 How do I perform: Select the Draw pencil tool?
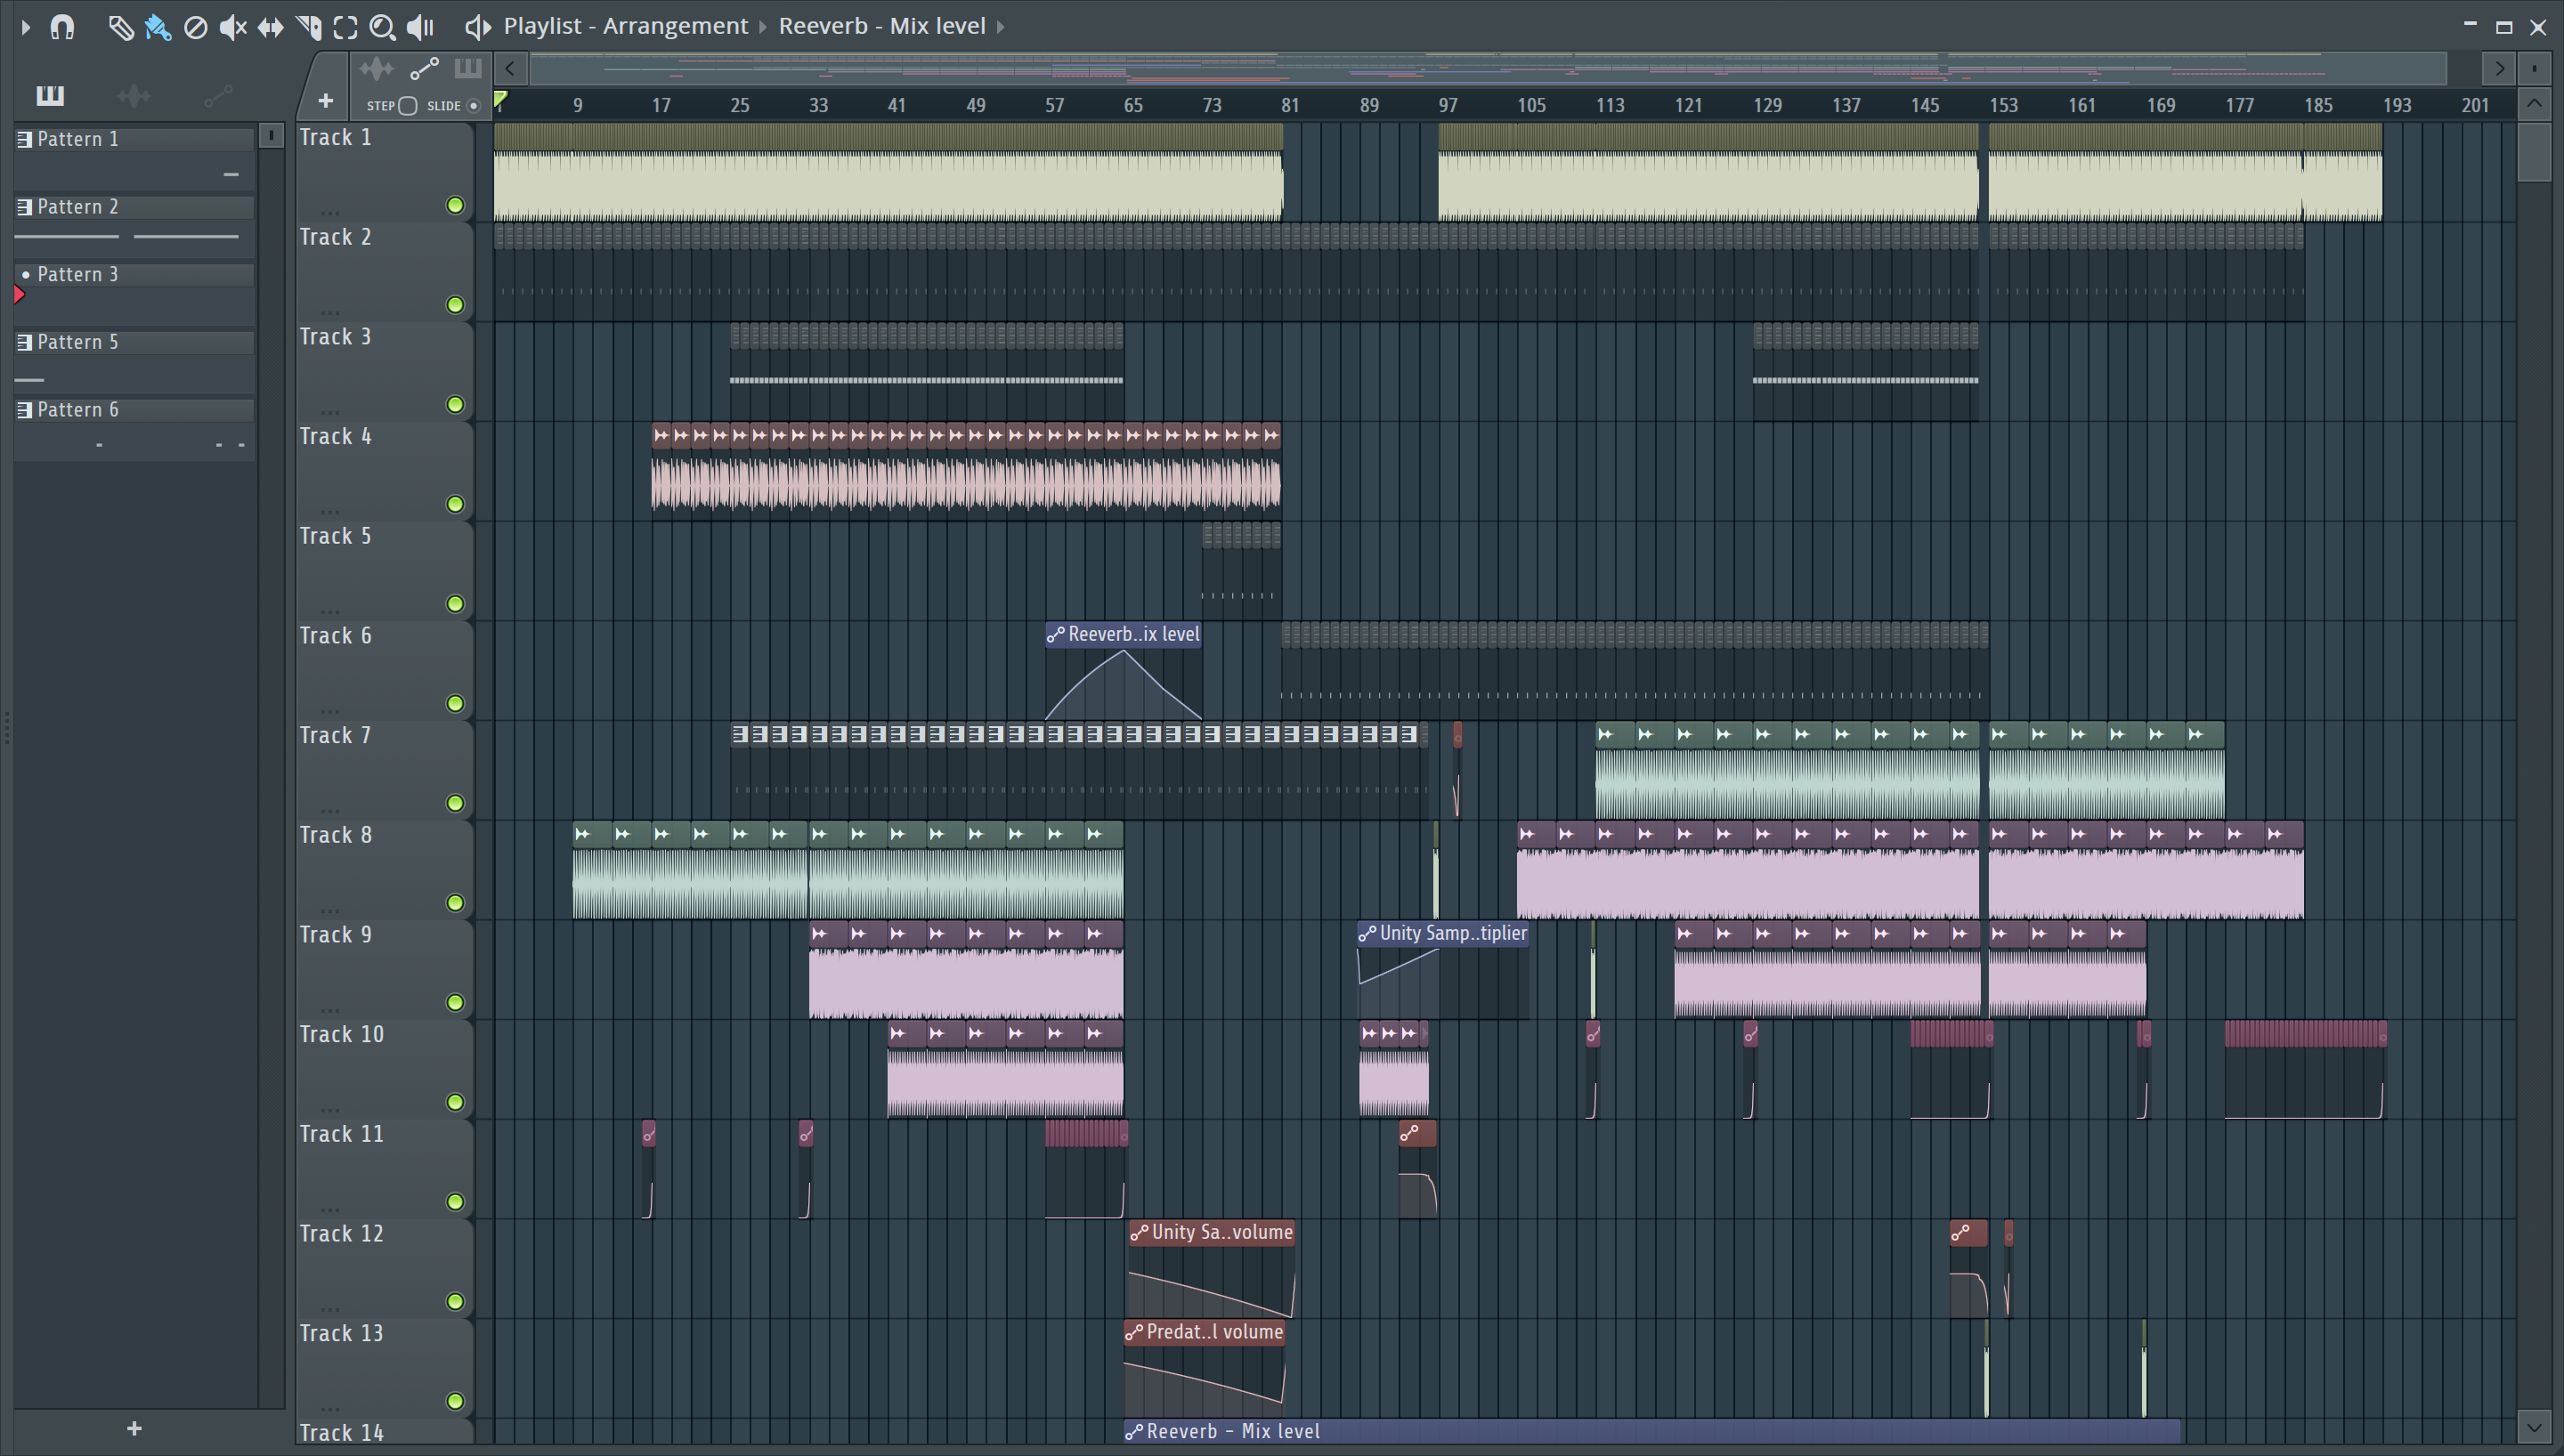point(120,27)
